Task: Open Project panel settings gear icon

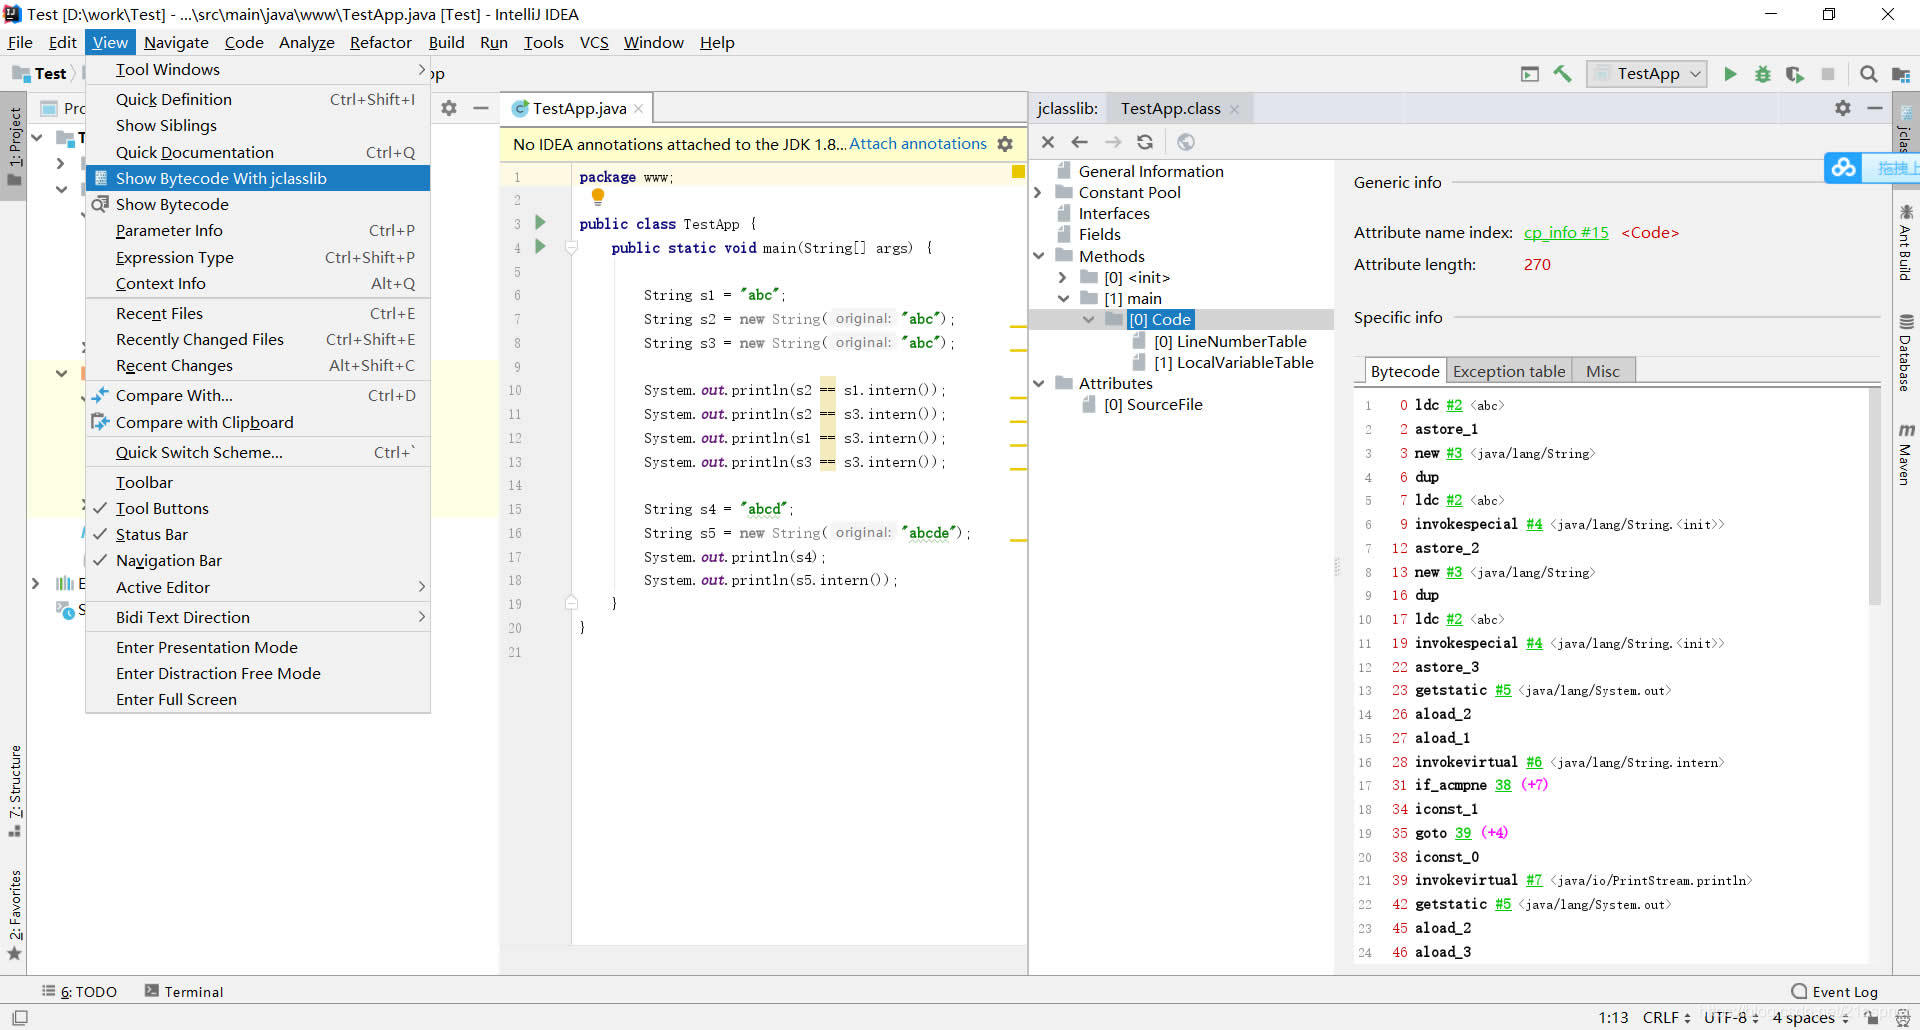Action: point(449,108)
